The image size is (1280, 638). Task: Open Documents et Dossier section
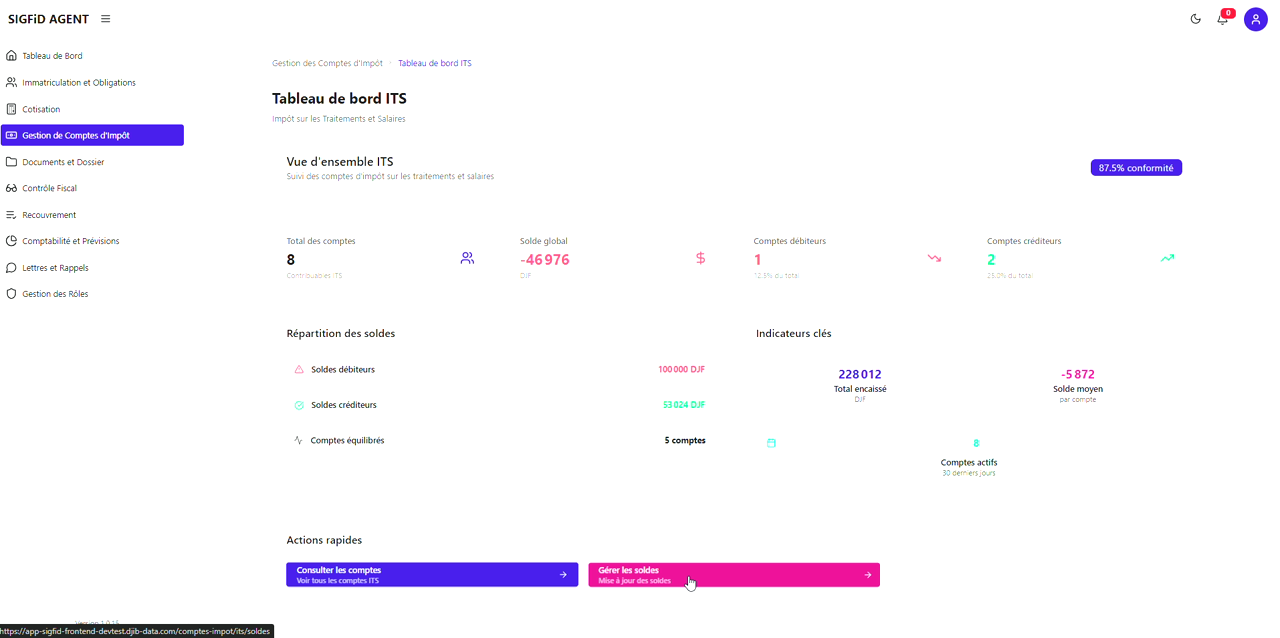63,162
